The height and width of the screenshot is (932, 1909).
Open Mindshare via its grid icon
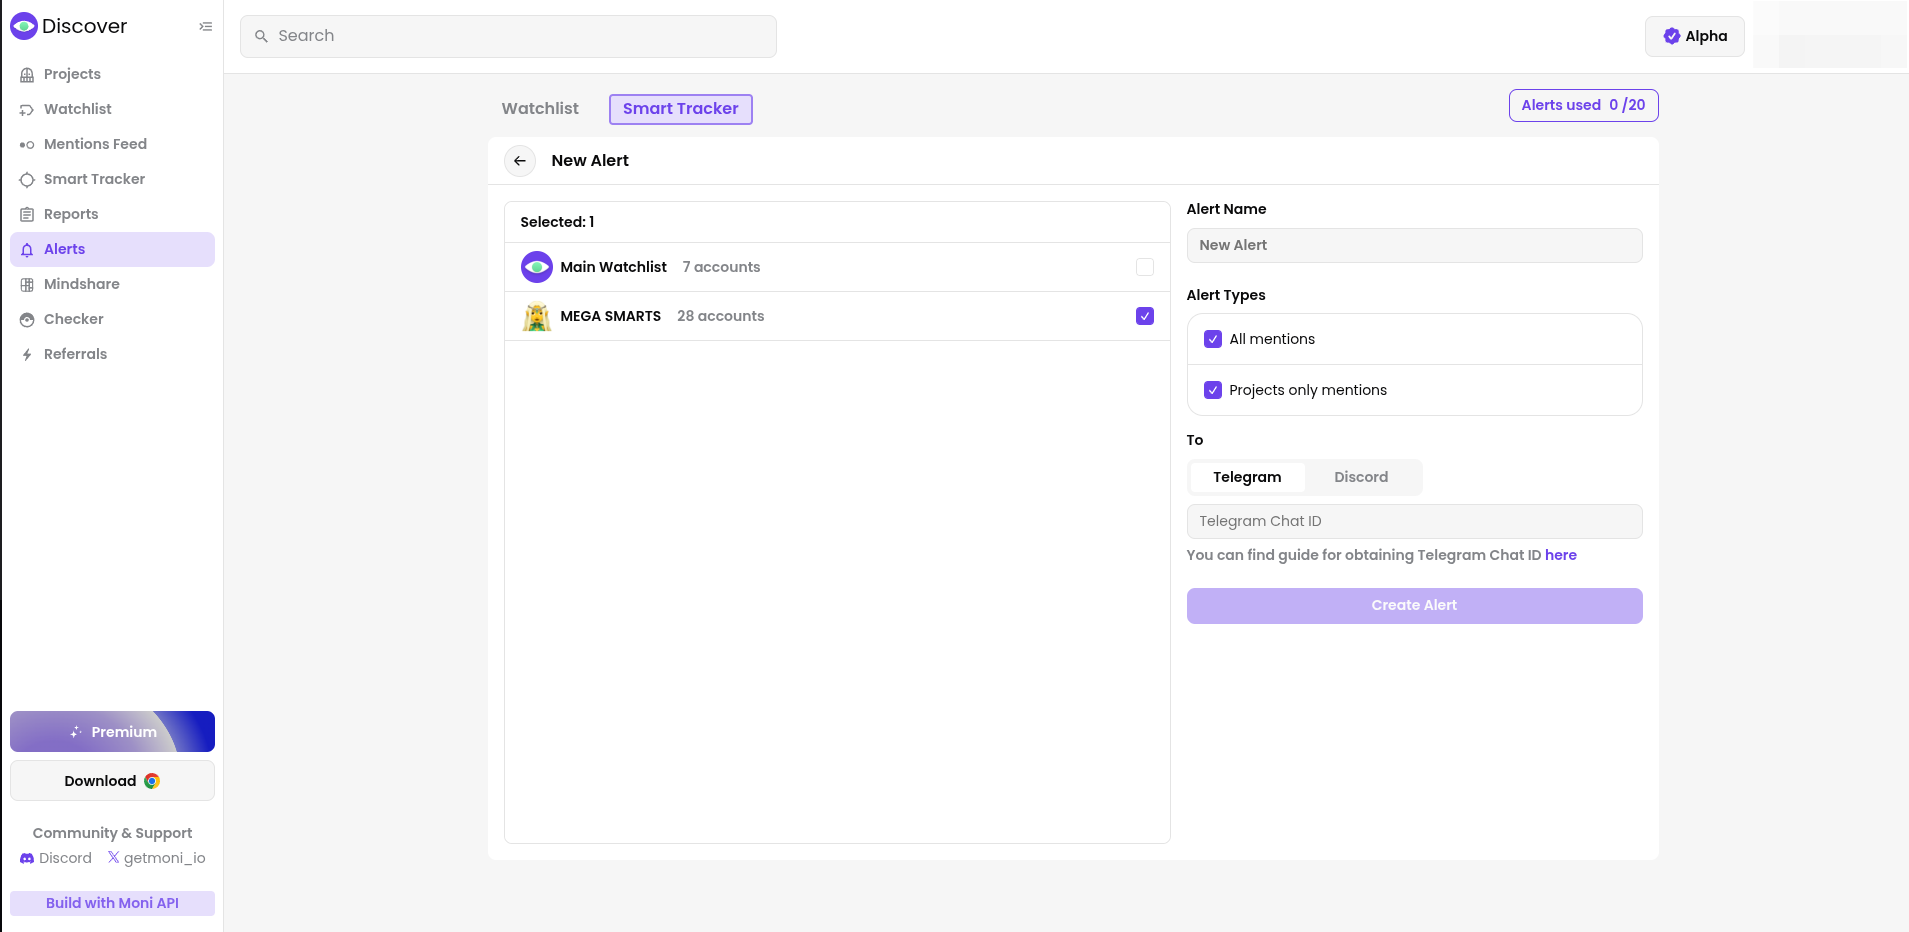click(x=27, y=285)
